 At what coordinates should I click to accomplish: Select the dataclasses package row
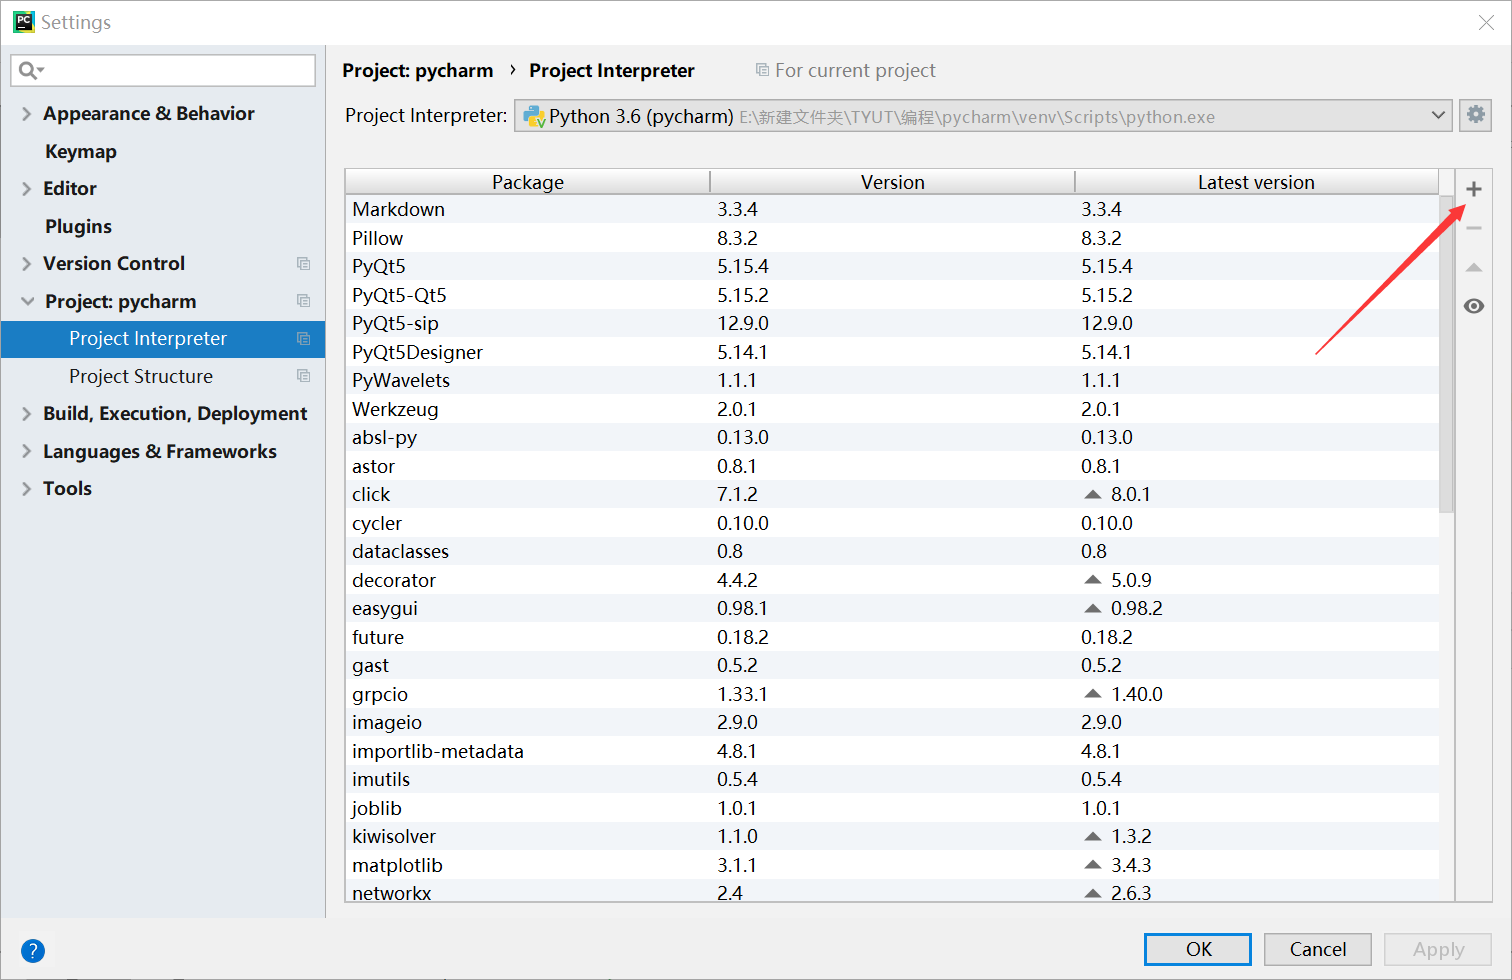(x=892, y=551)
